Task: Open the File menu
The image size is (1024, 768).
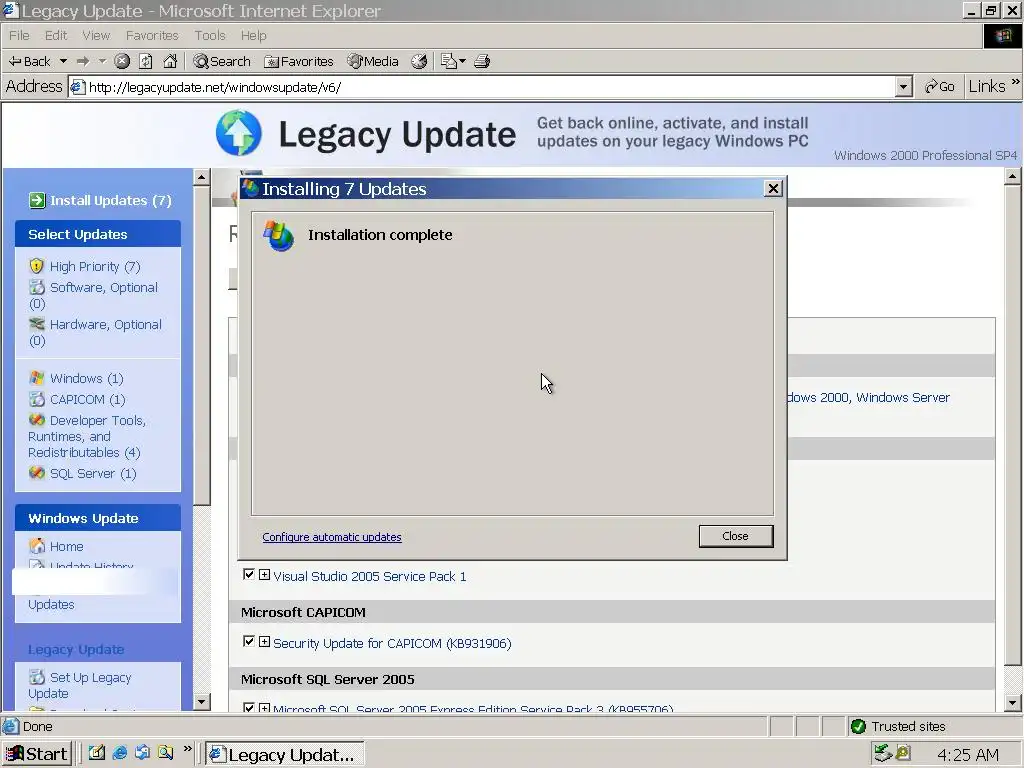Action: 19,35
